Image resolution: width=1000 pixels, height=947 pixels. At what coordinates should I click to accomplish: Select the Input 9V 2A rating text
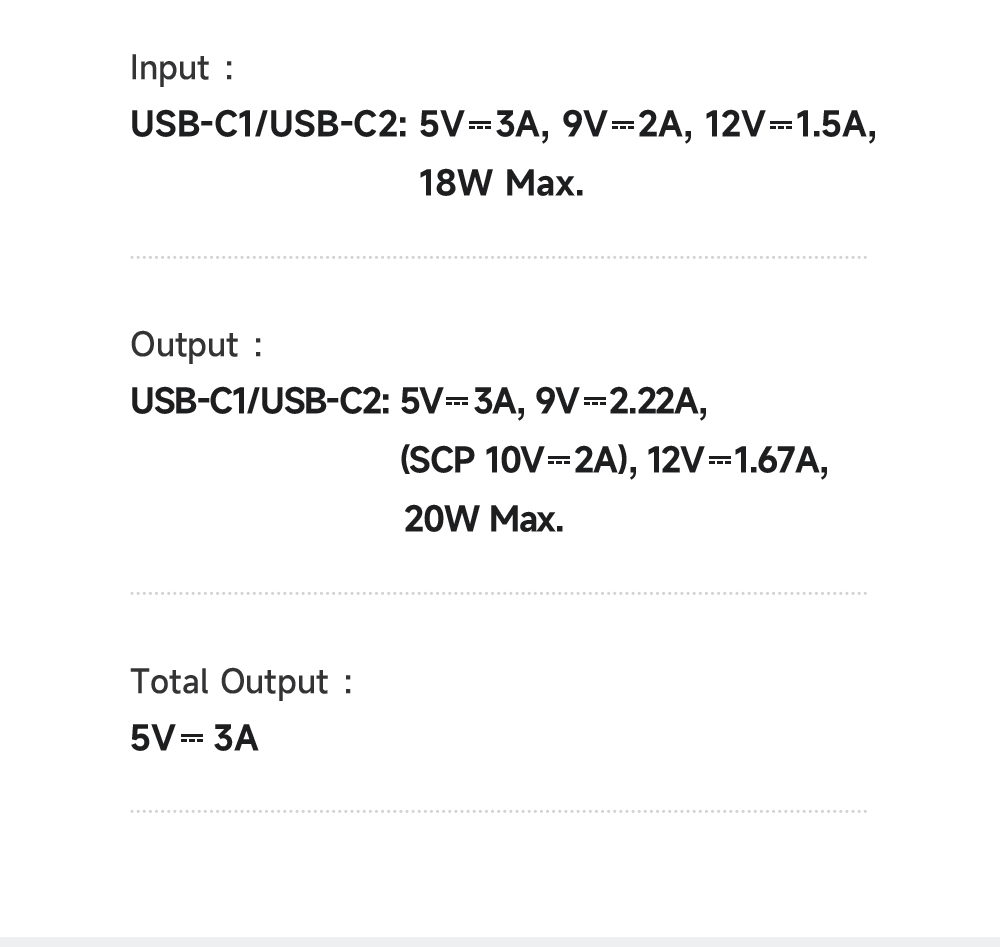620,126
